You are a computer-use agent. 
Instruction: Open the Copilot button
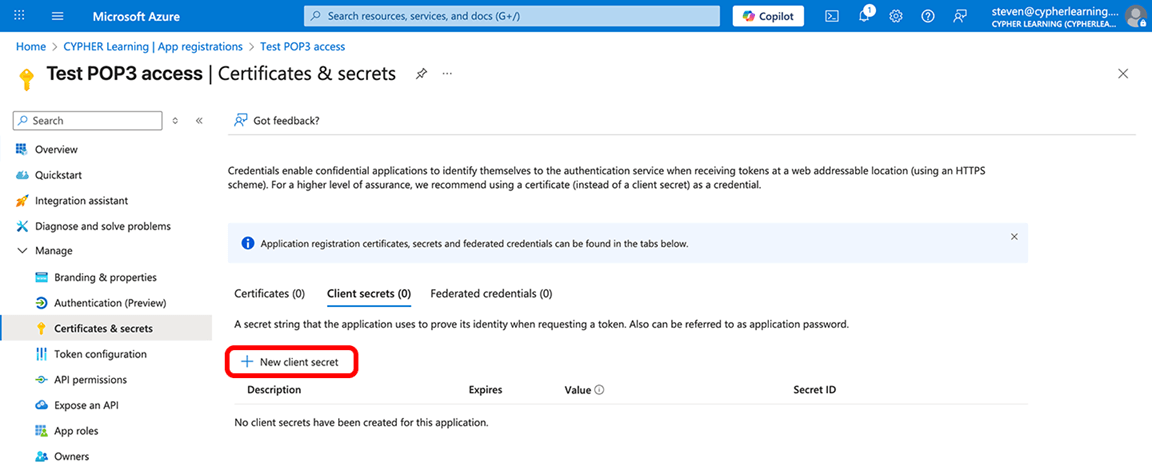[768, 16]
